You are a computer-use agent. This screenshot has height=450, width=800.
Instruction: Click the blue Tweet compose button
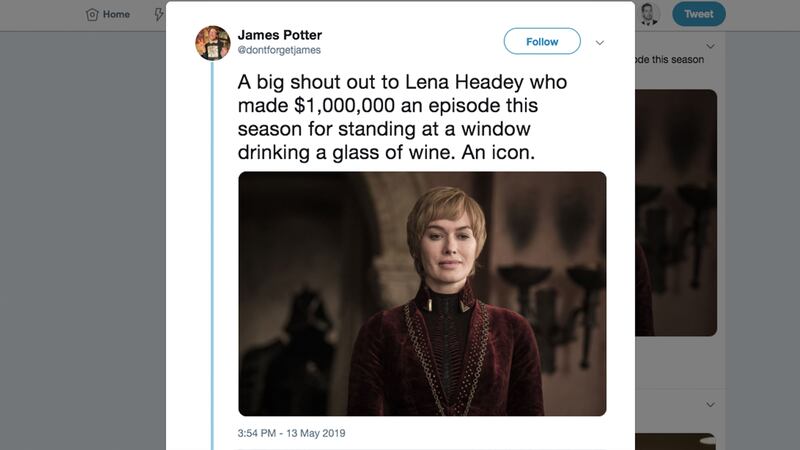[x=698, y=14]
